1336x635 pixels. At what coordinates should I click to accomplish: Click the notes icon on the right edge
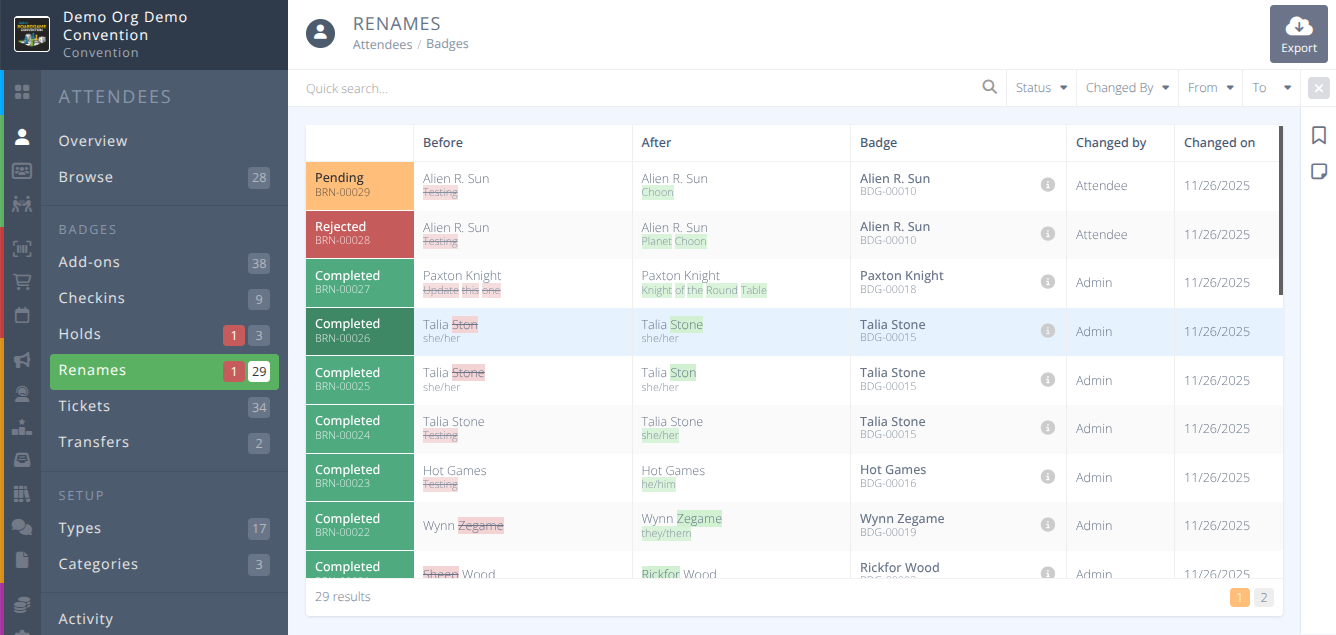click(1319, 171)
